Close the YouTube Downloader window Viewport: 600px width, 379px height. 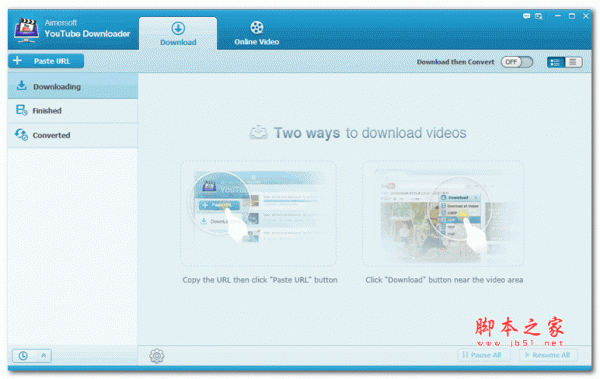586,16
